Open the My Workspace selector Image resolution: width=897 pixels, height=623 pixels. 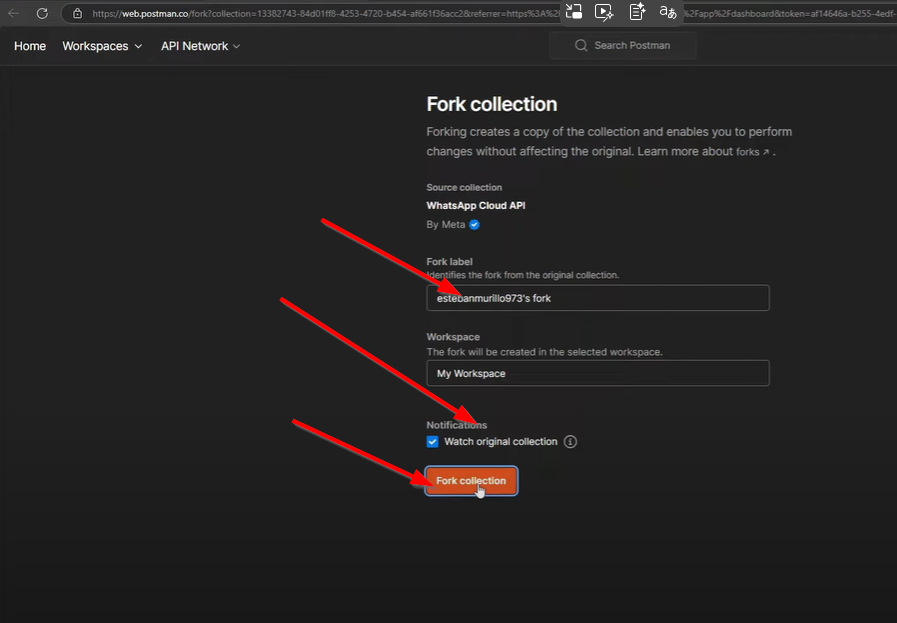598,373
